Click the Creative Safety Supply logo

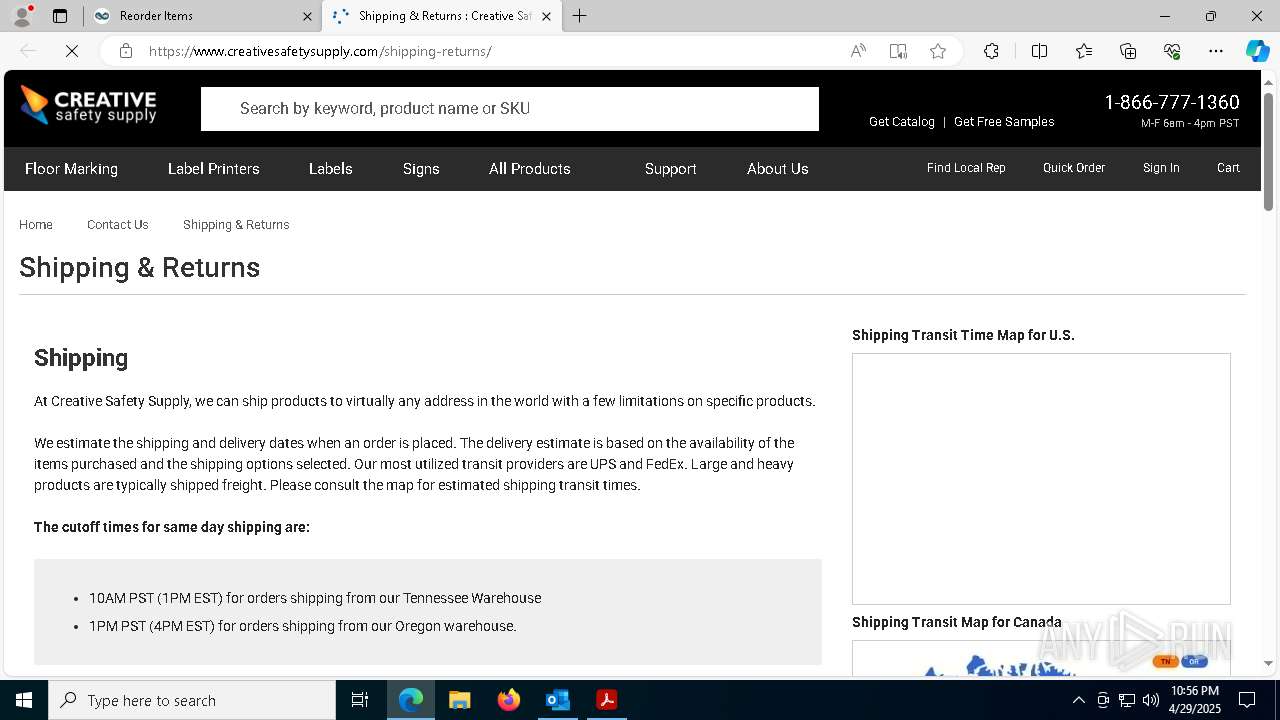click(x=88, y=106)
